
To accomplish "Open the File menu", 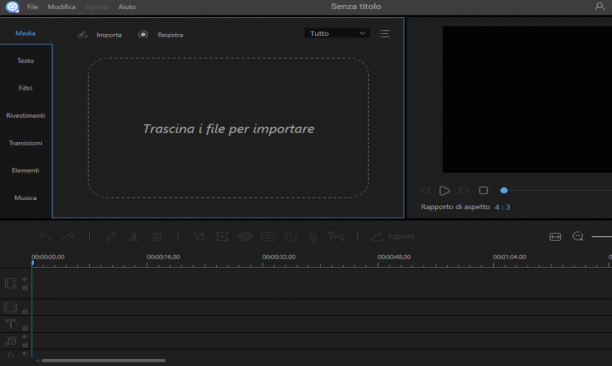I will pyautogui.click(x=32, y=7).
